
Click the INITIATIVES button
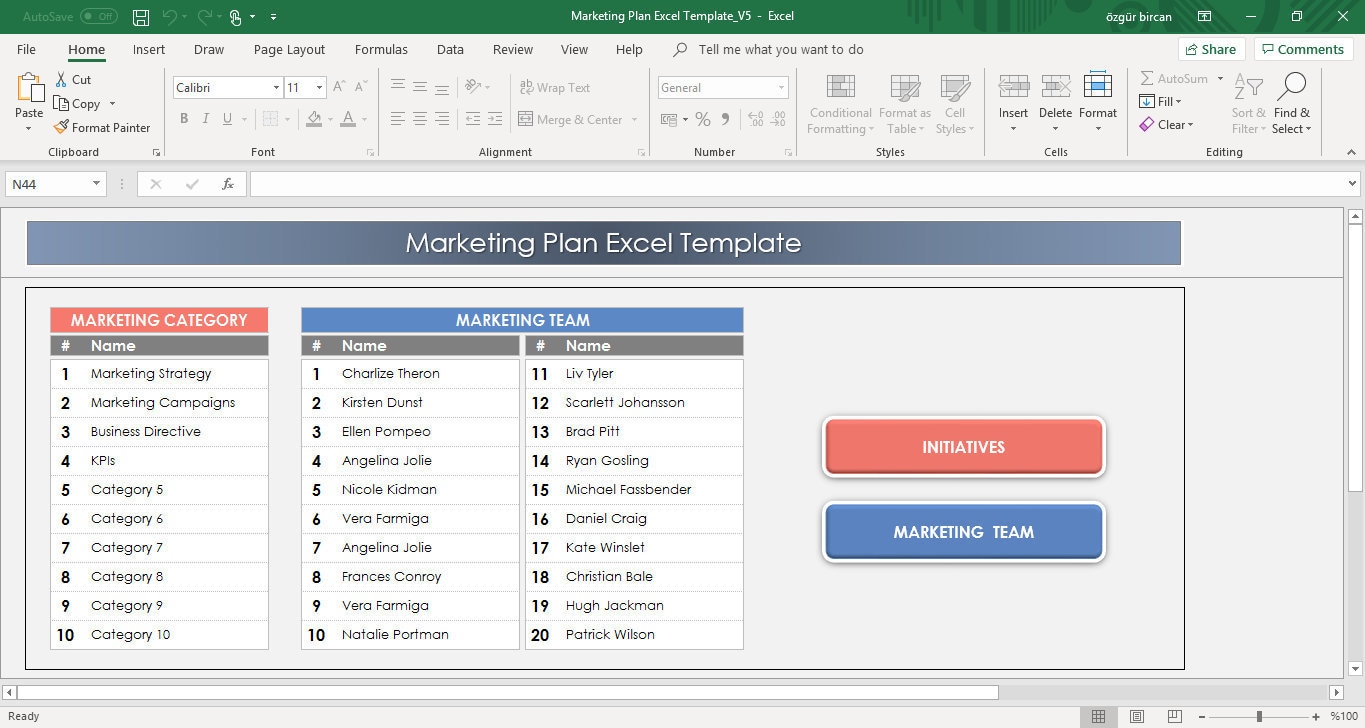962,447
